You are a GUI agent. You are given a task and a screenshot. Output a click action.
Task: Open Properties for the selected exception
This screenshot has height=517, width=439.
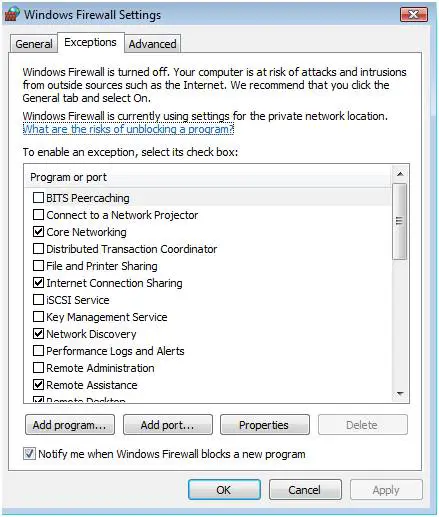click(x=265, y=425)
